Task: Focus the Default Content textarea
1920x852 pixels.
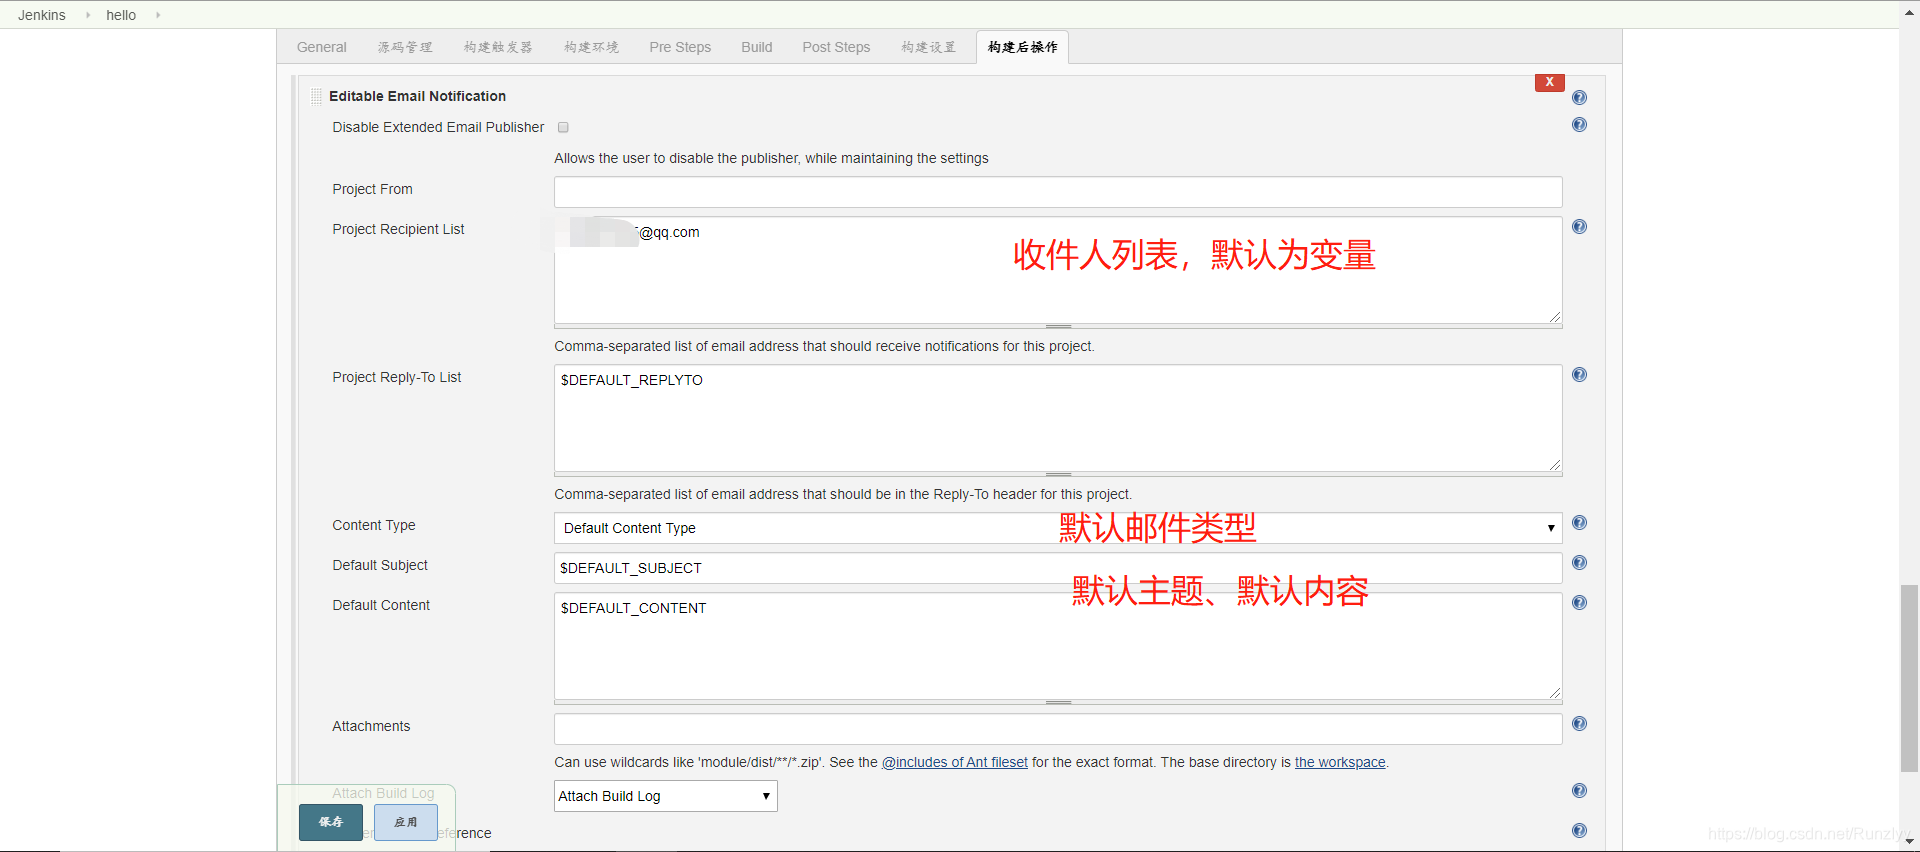Action: [x=1058, y=646]
